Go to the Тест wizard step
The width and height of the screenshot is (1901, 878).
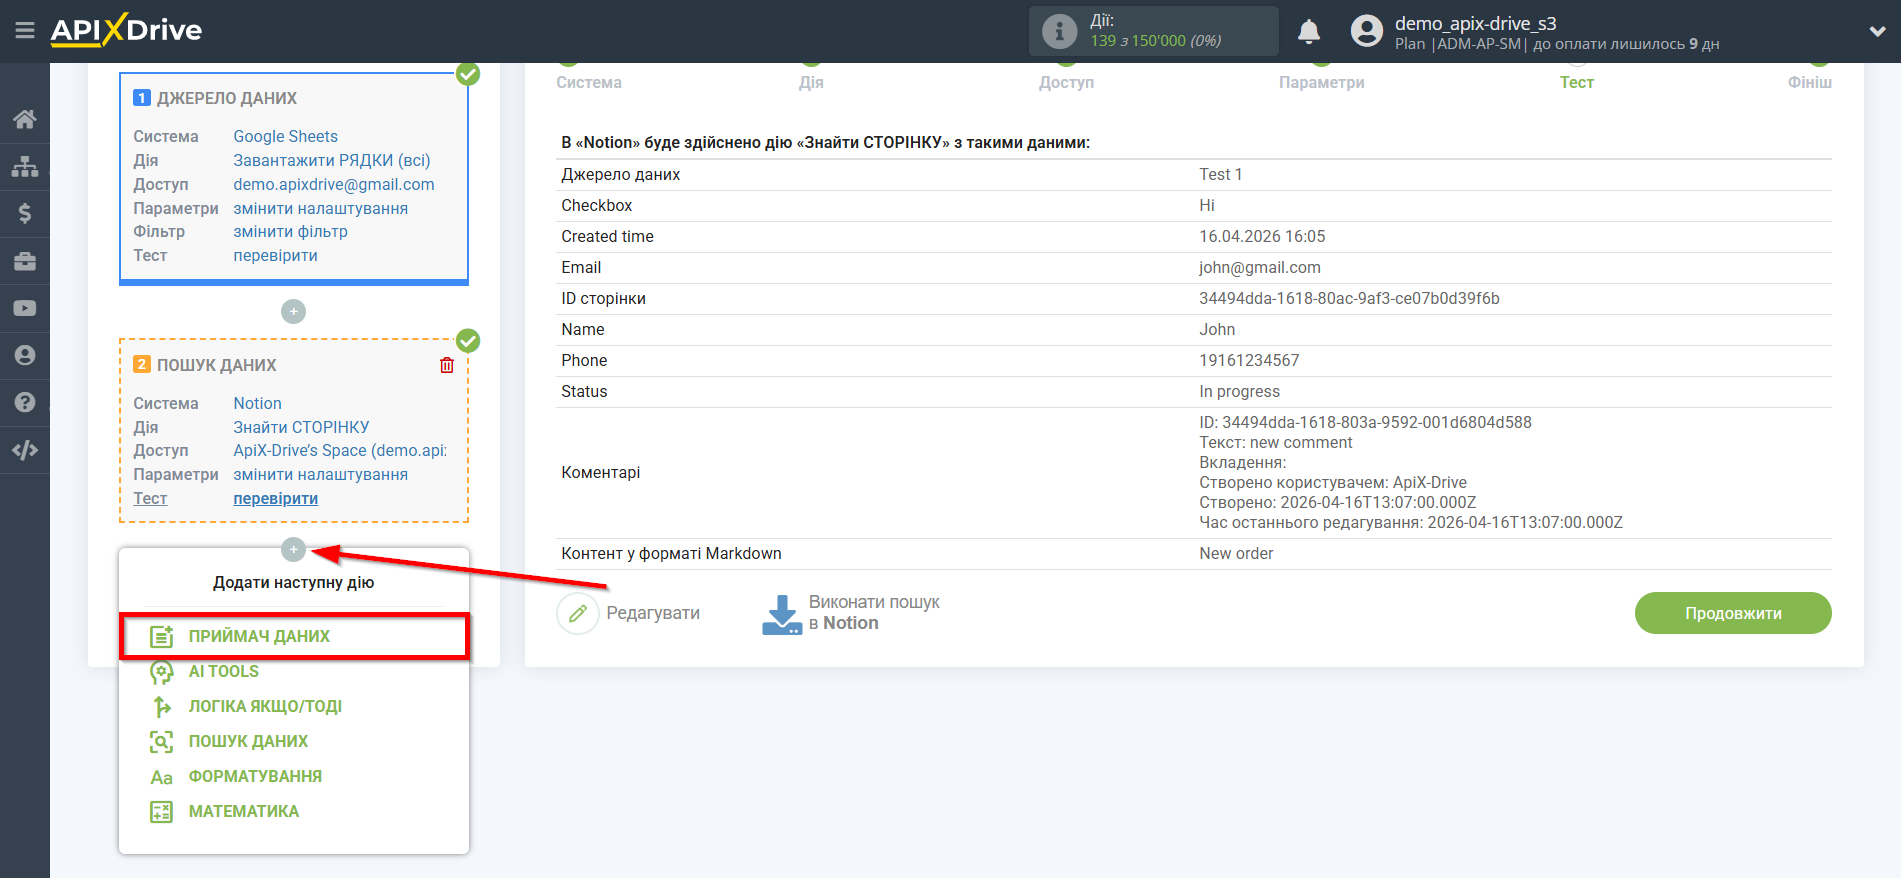pyautogui.click(x=1577, y=82)
